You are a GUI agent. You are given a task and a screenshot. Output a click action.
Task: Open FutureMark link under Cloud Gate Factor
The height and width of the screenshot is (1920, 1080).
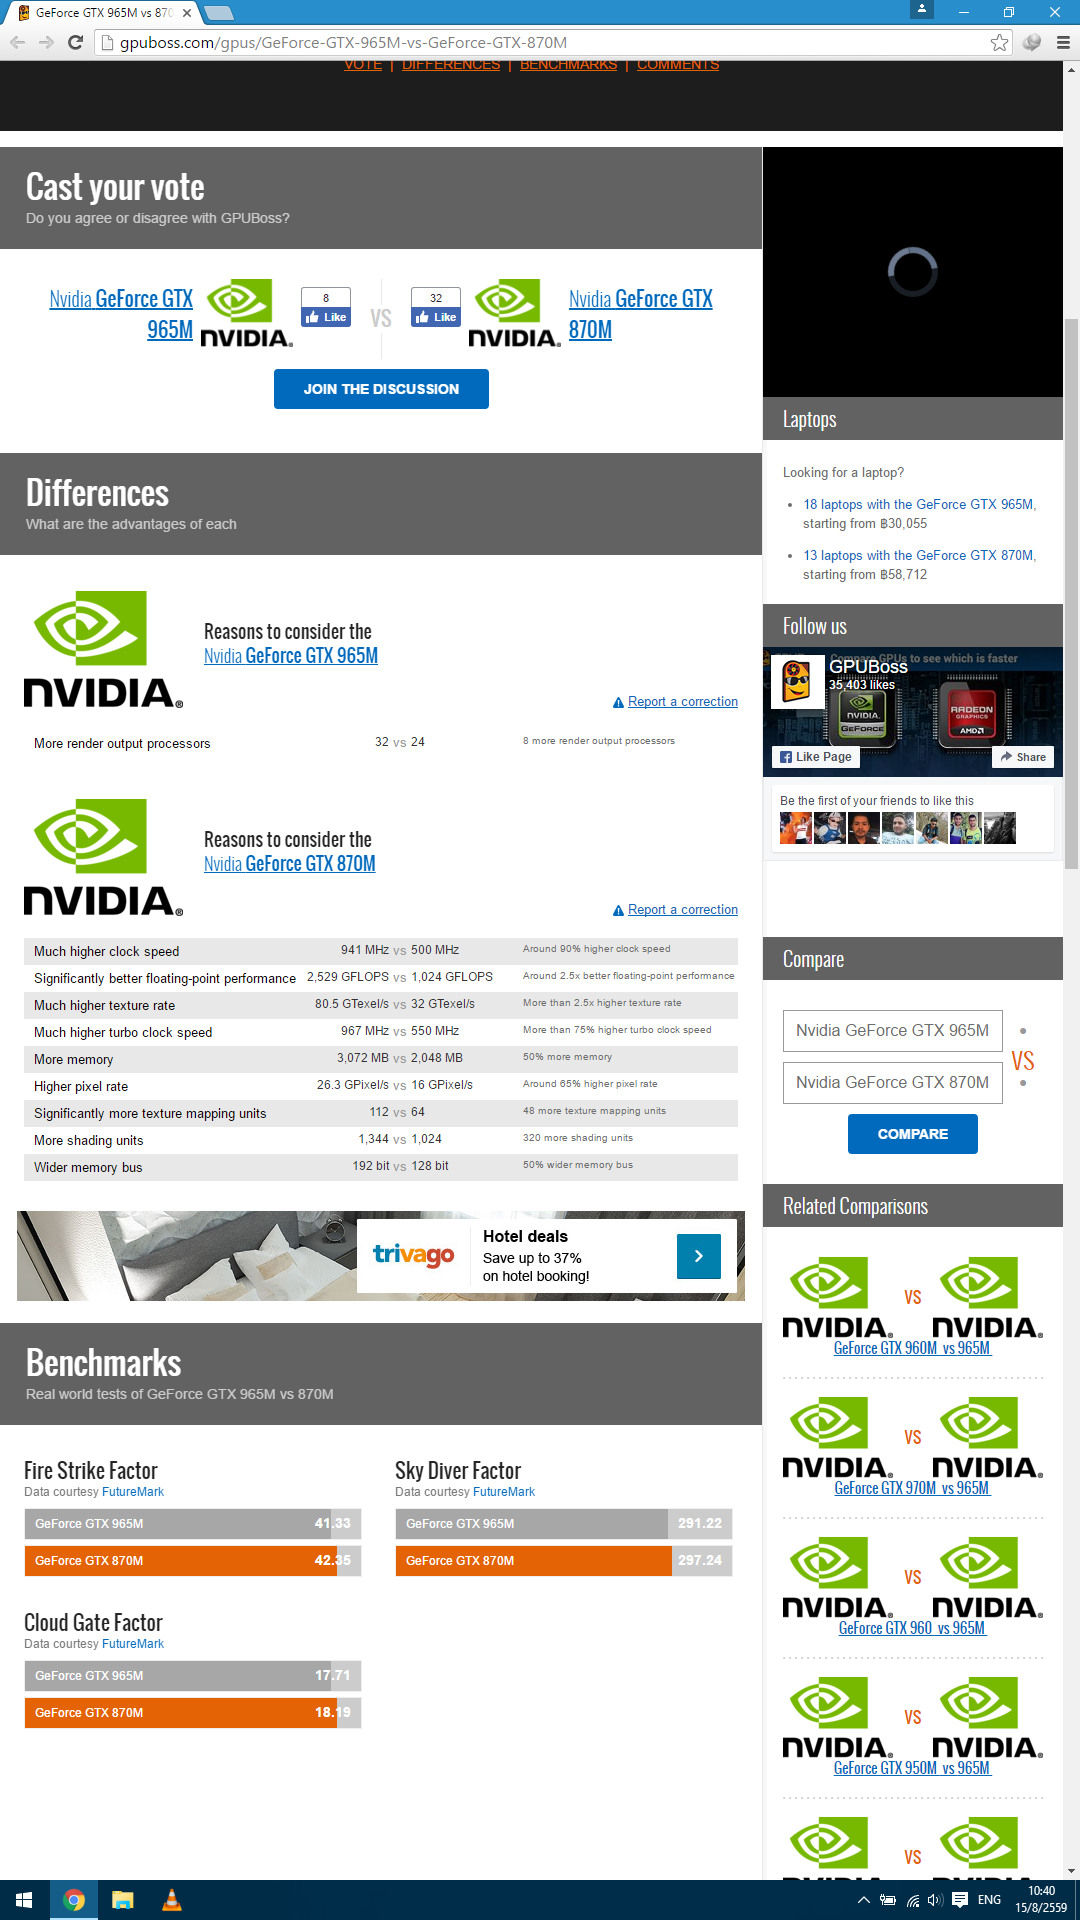point(133,1644)
